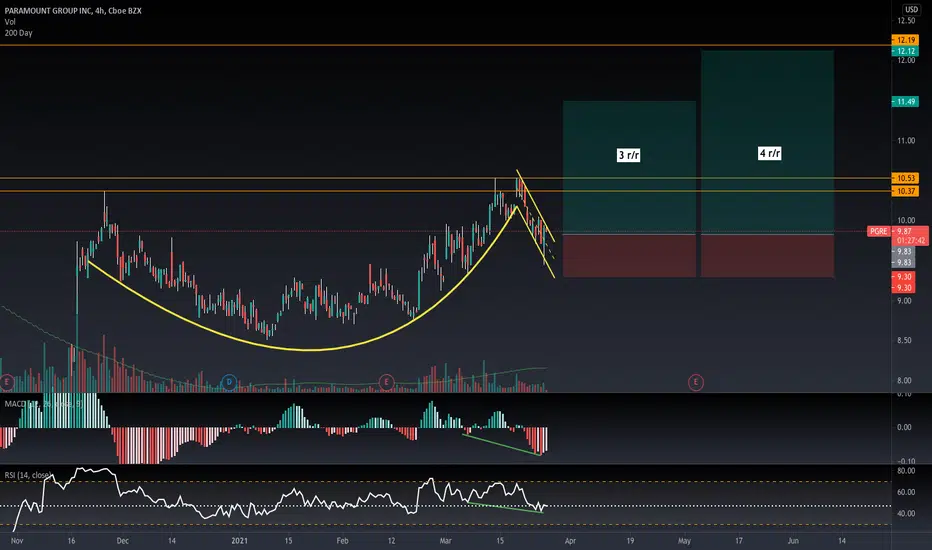The height and width of the screenshot is (550, 932).
Task: Select the green divergence line on MACD
Action: (502, 445)
